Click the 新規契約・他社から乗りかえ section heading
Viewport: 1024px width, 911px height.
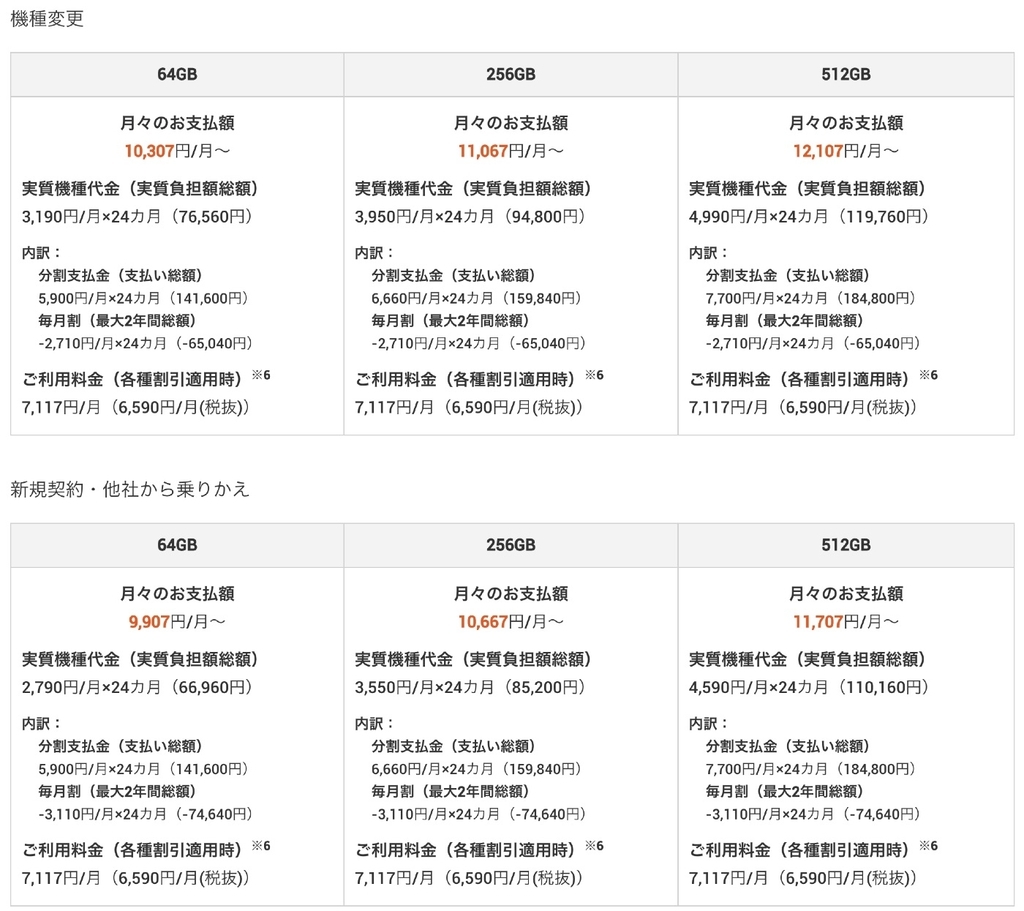point(130,489)
